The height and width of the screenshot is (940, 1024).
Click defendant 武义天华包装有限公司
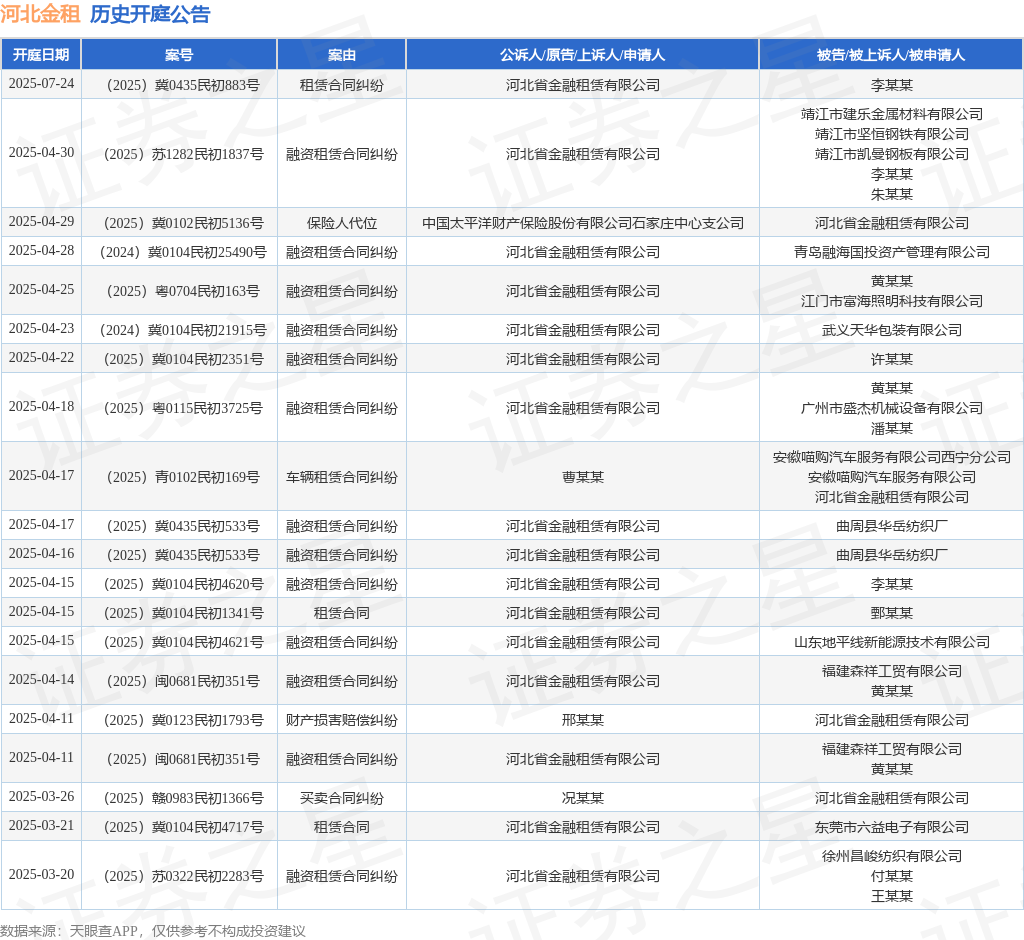[891, 331]
